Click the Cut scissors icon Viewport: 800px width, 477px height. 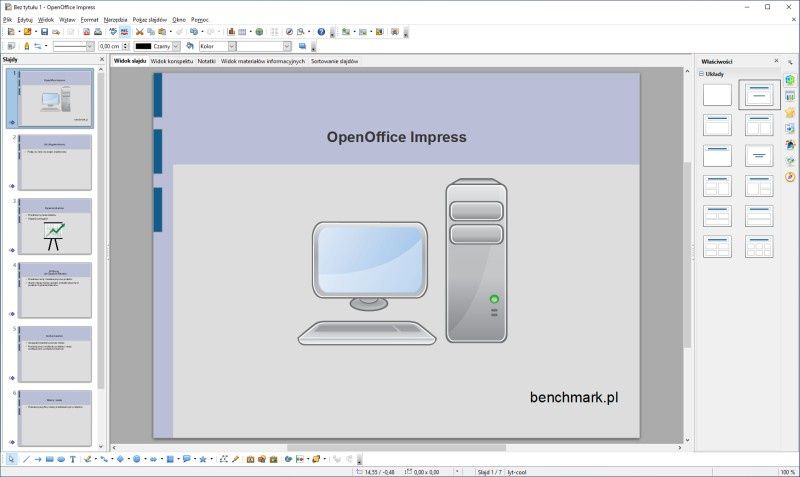(139, 32)
